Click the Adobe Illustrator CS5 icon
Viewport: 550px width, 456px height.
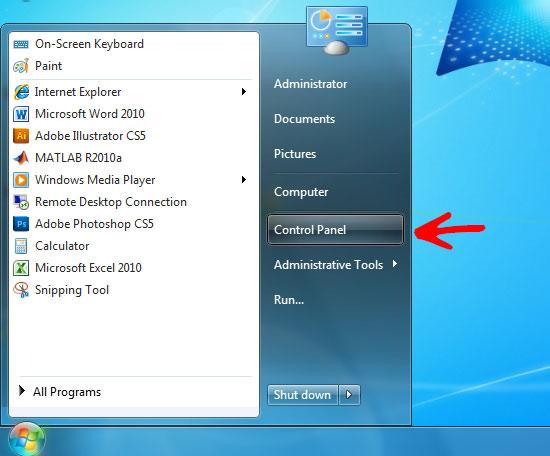click(21, 136)
